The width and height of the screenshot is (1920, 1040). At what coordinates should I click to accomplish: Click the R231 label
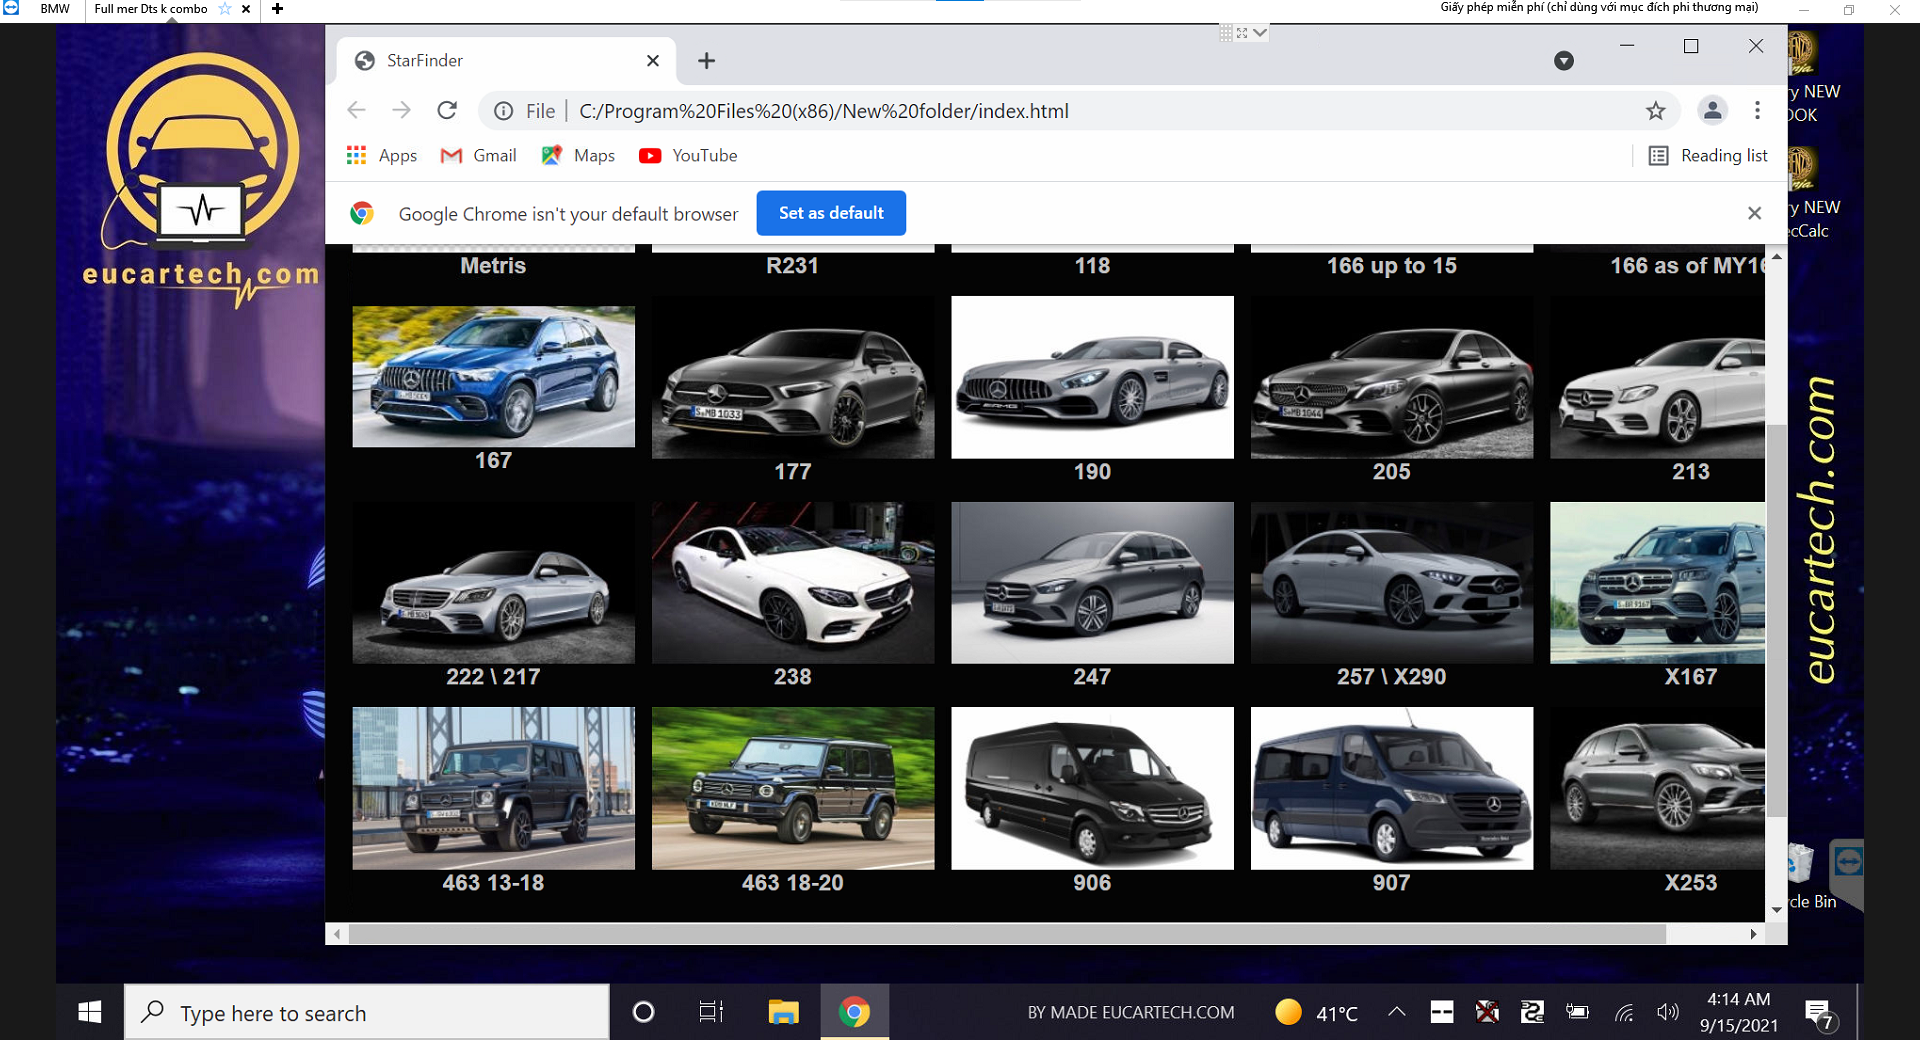[792, 266]
